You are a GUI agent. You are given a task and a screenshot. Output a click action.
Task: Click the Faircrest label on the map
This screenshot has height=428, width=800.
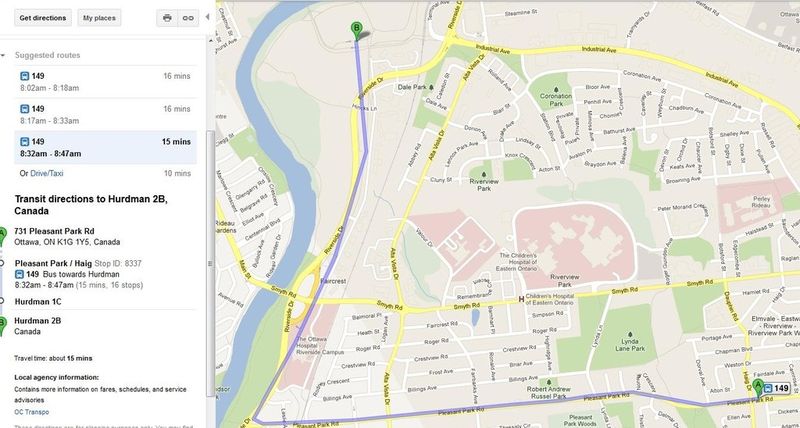tap(333, 281)
